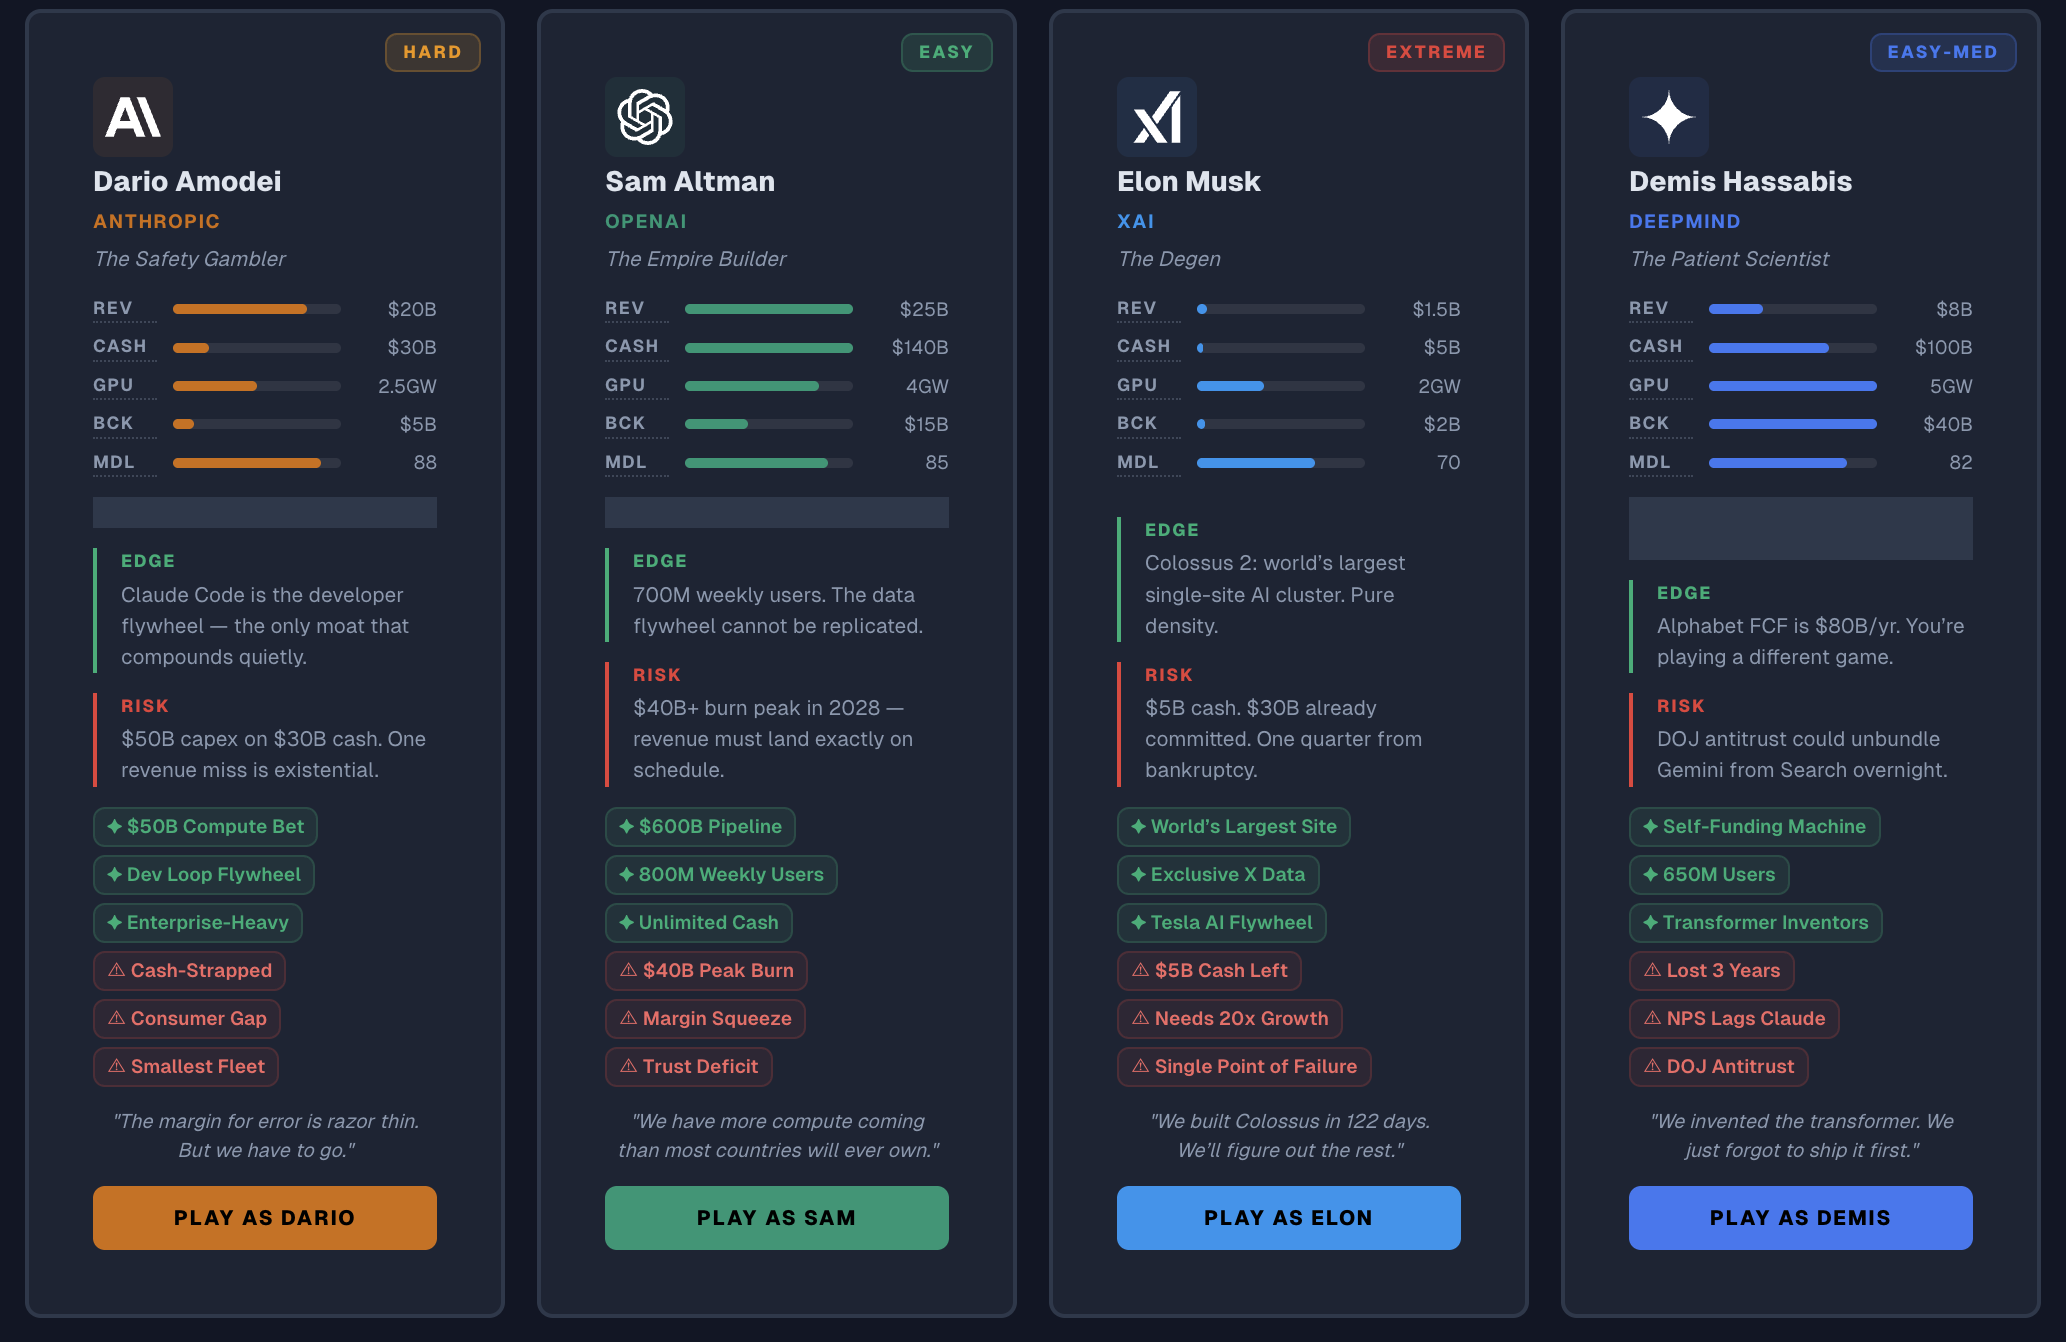Start the game as Elon
The image size is (2066, 1342).
click(x=1288, y=1217)
